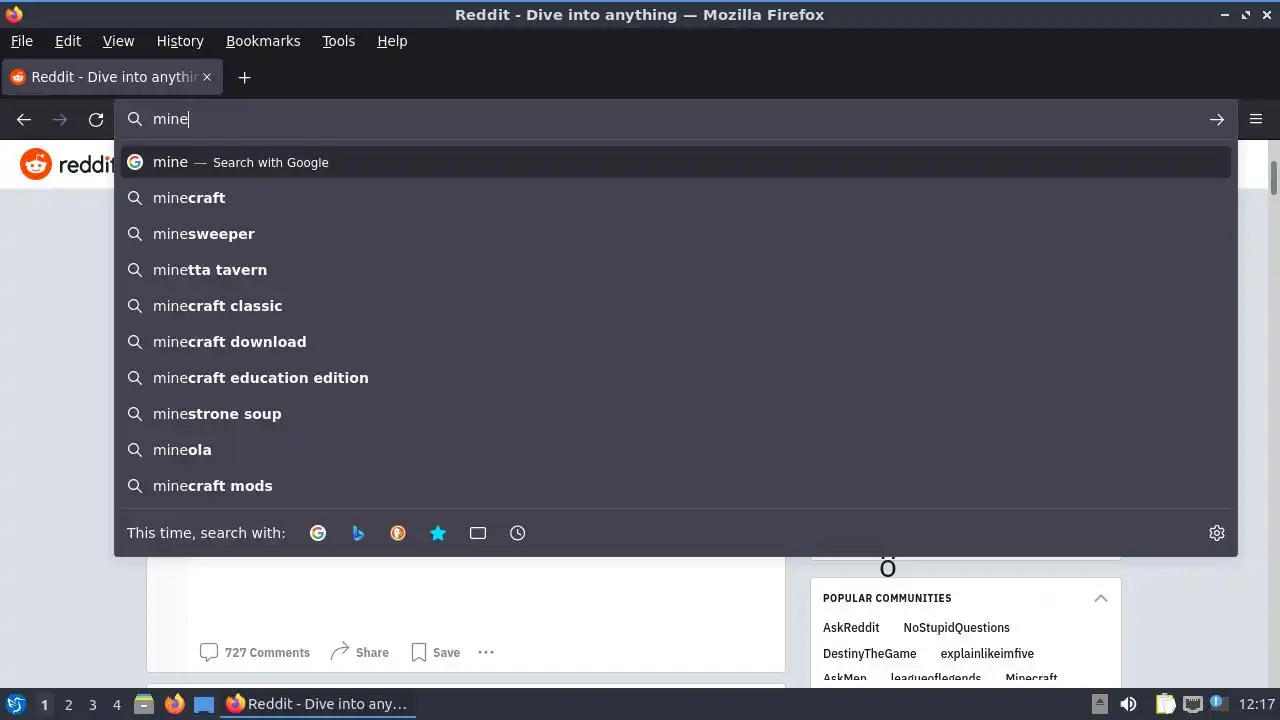Choose 'minecraft education edition' suggestion
Image resolution: width=1280 pixels, height=720 pixels.
(676, 378)
